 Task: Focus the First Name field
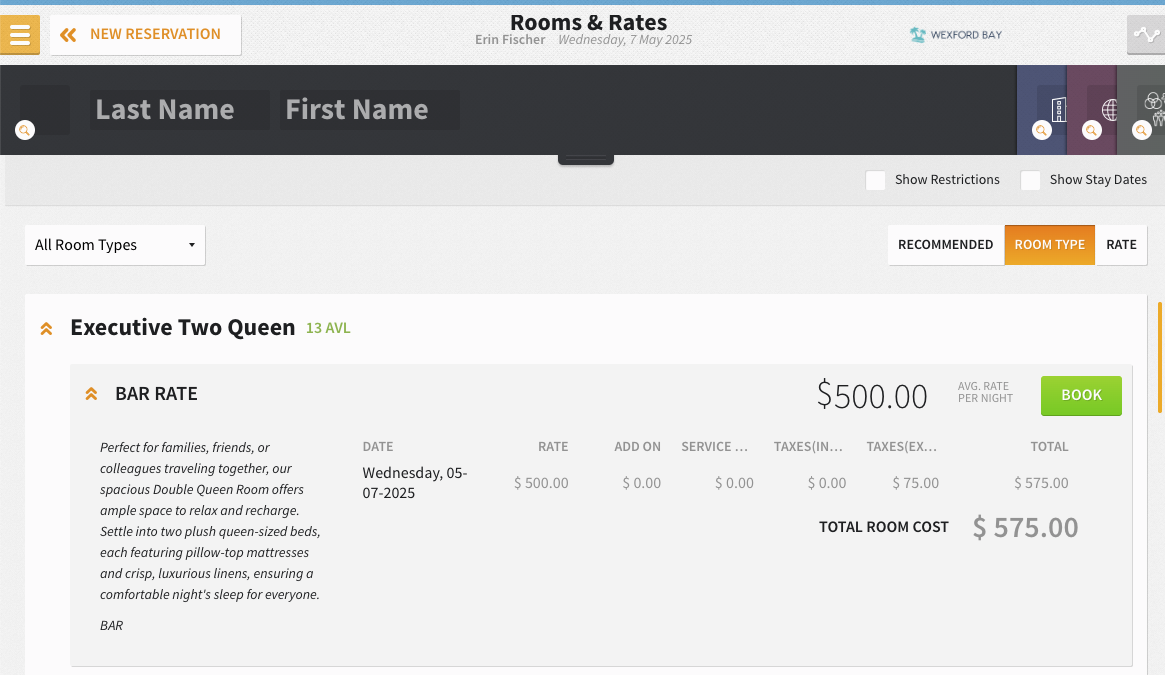(x=370, y=110)
